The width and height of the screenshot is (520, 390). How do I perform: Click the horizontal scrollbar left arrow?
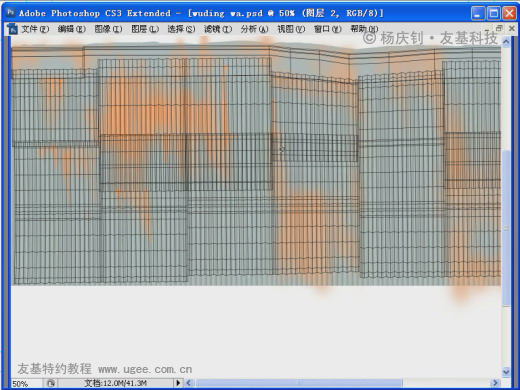(189, 383)
